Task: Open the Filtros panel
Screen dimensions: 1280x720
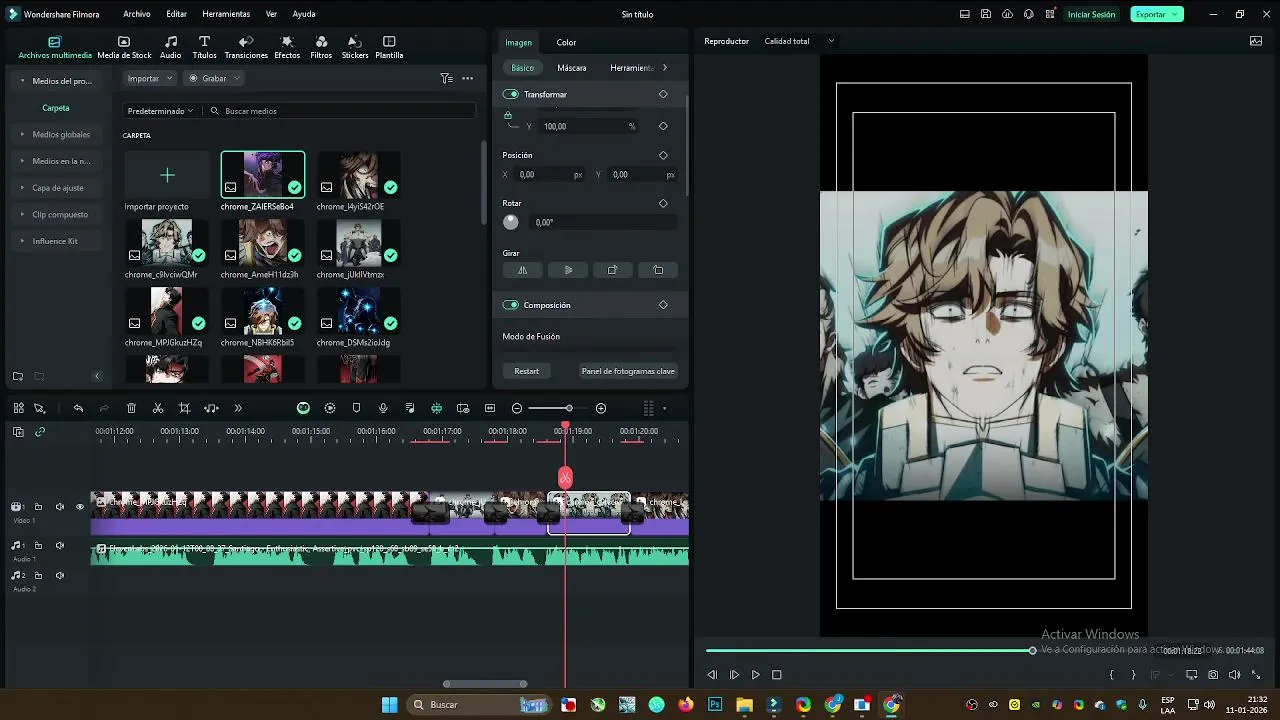Action: pos(321,47)
